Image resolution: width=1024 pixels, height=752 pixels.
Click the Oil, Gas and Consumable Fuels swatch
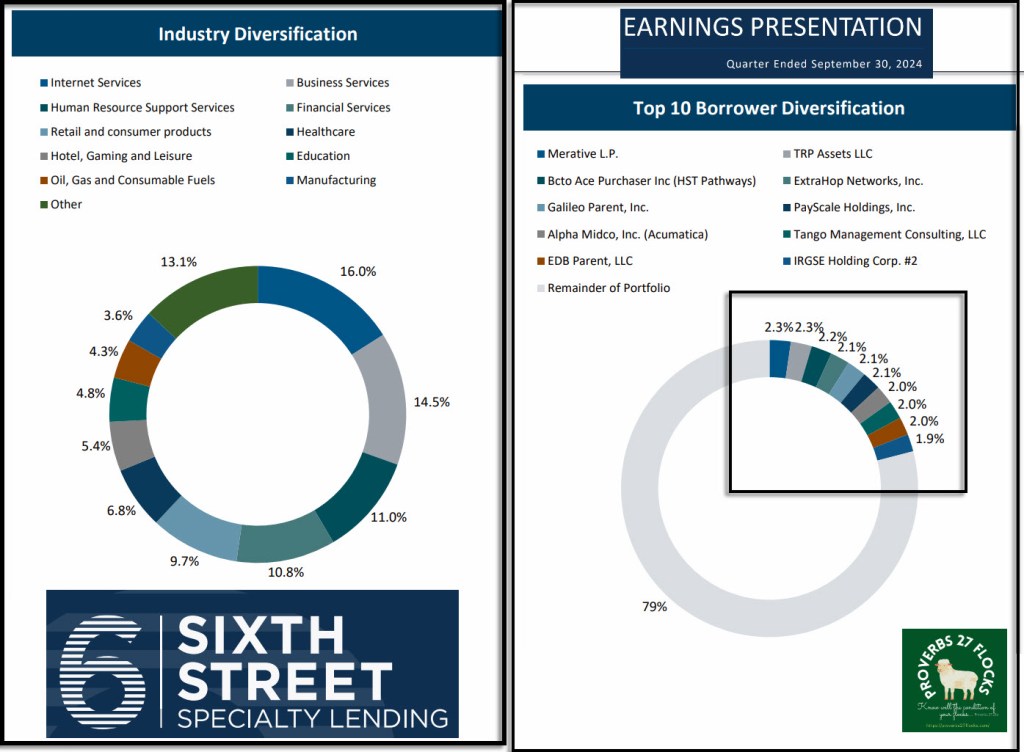[44, 181]
